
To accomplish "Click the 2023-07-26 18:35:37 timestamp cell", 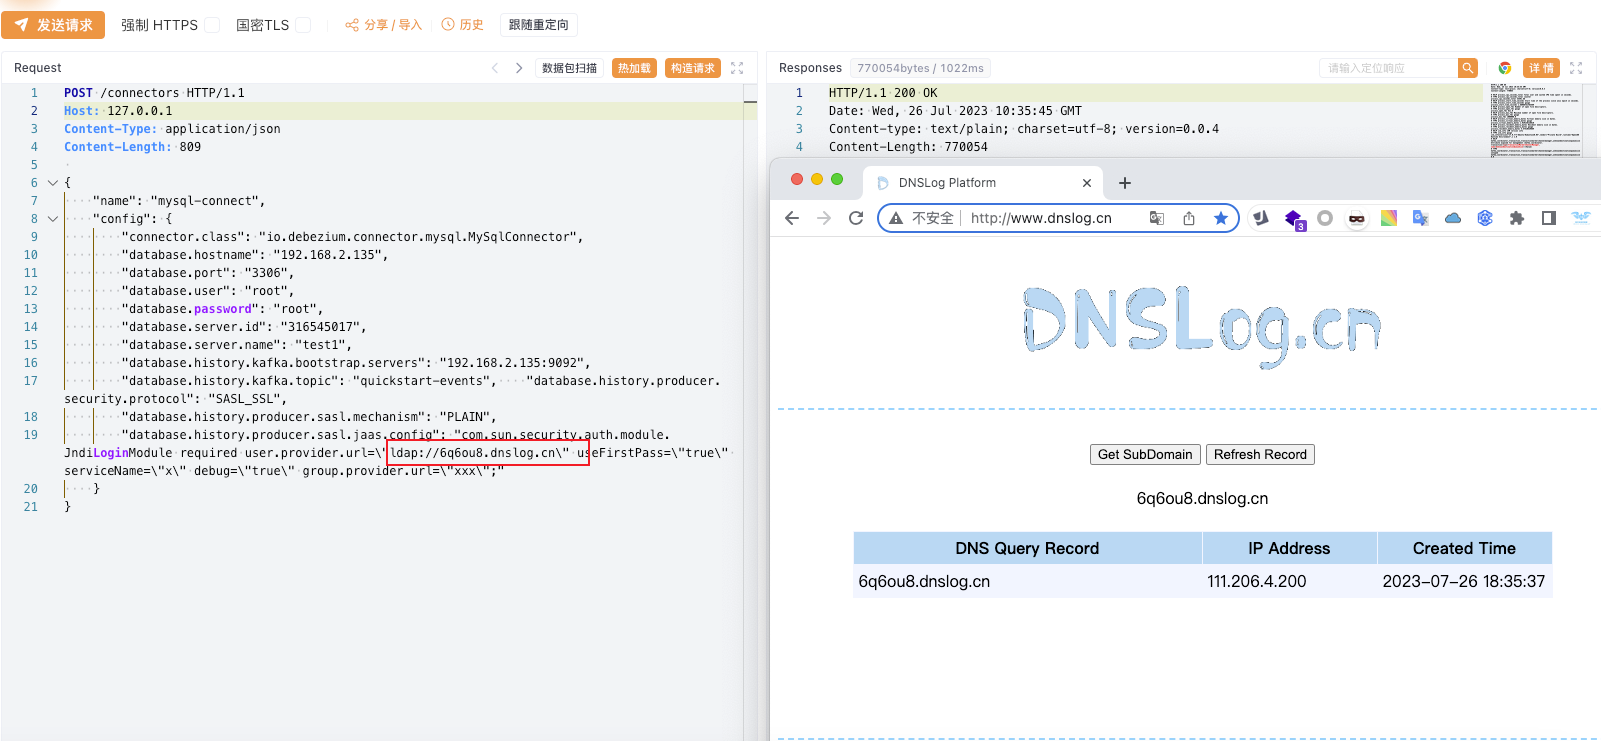I will [x=1464, y=581].
